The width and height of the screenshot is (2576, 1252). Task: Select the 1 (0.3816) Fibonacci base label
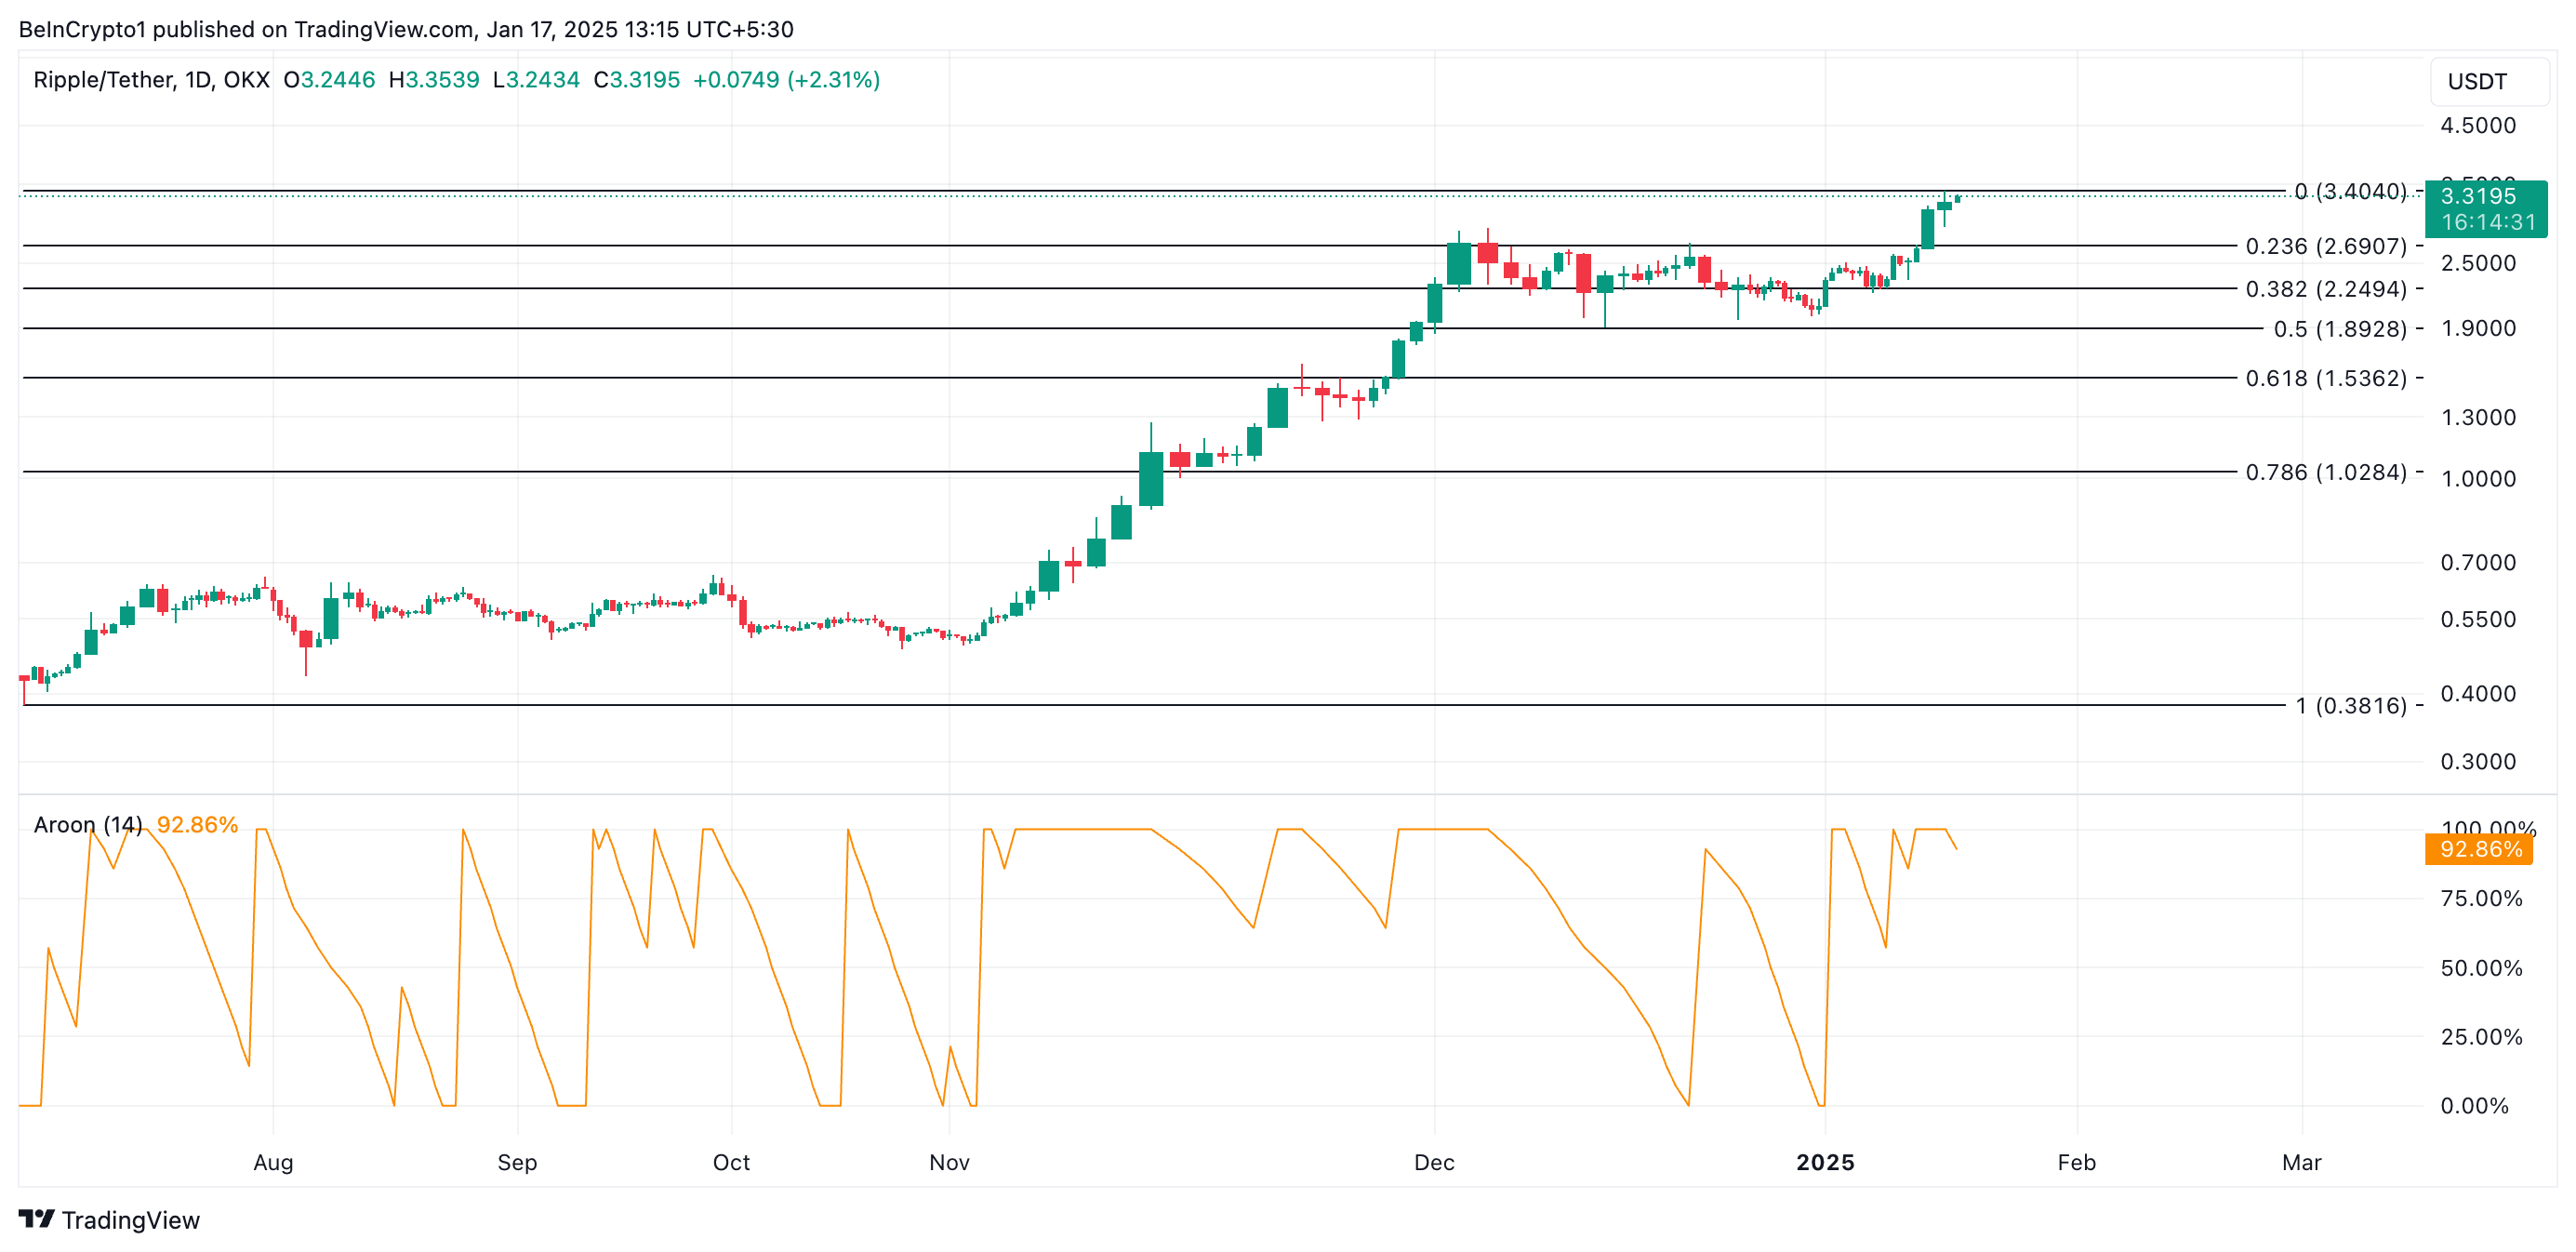click(x=2350, y=706)
